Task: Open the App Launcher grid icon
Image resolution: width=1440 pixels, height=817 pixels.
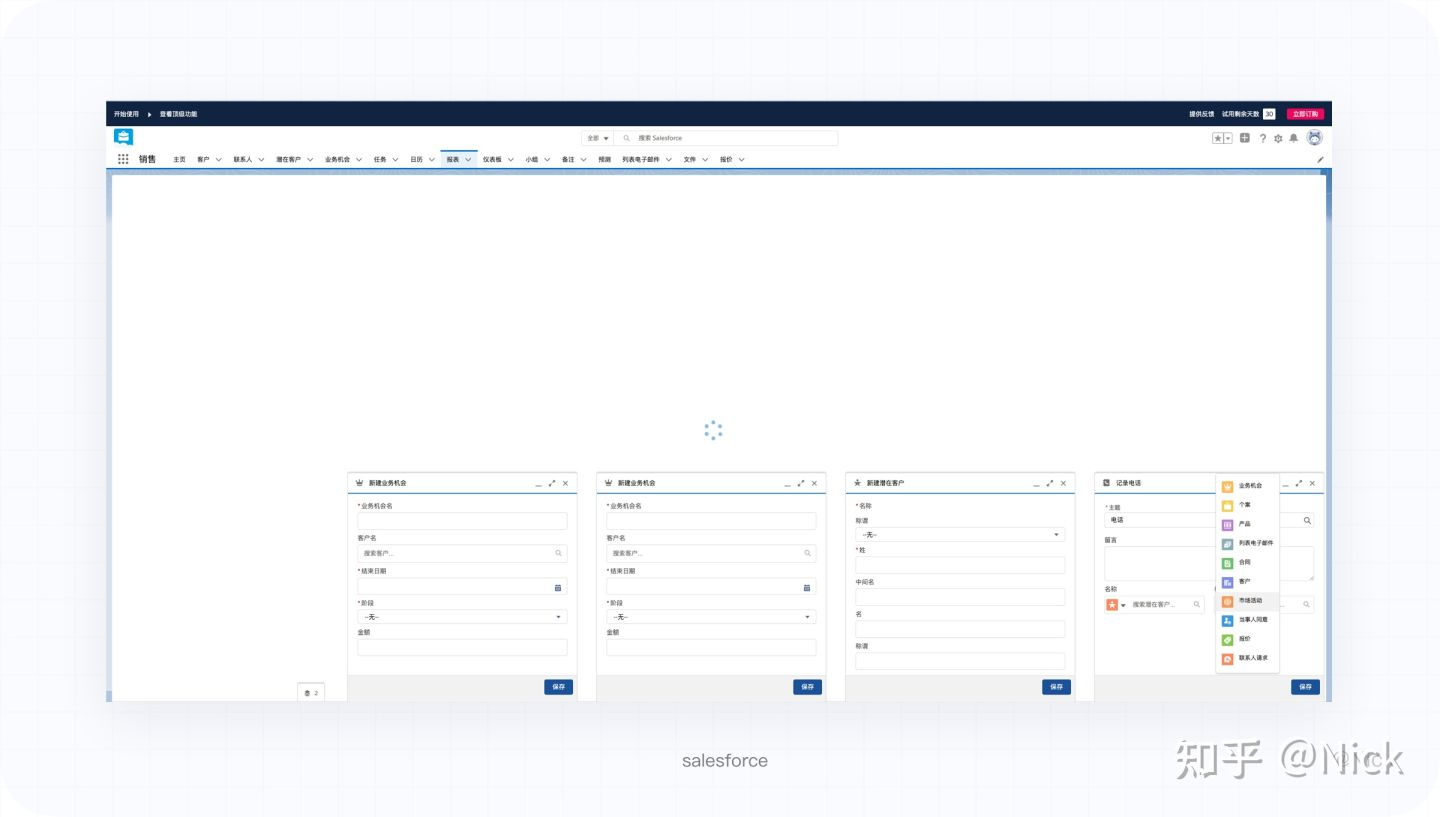Action: [x=123, y=159]
